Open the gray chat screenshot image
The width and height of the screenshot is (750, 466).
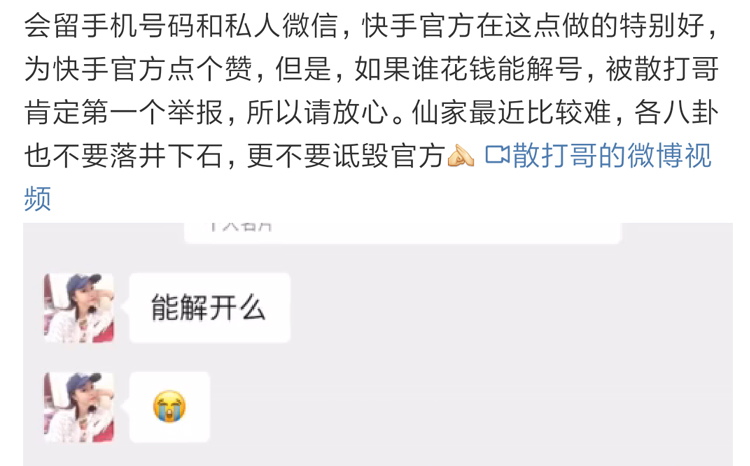click(x=378, y=344)
